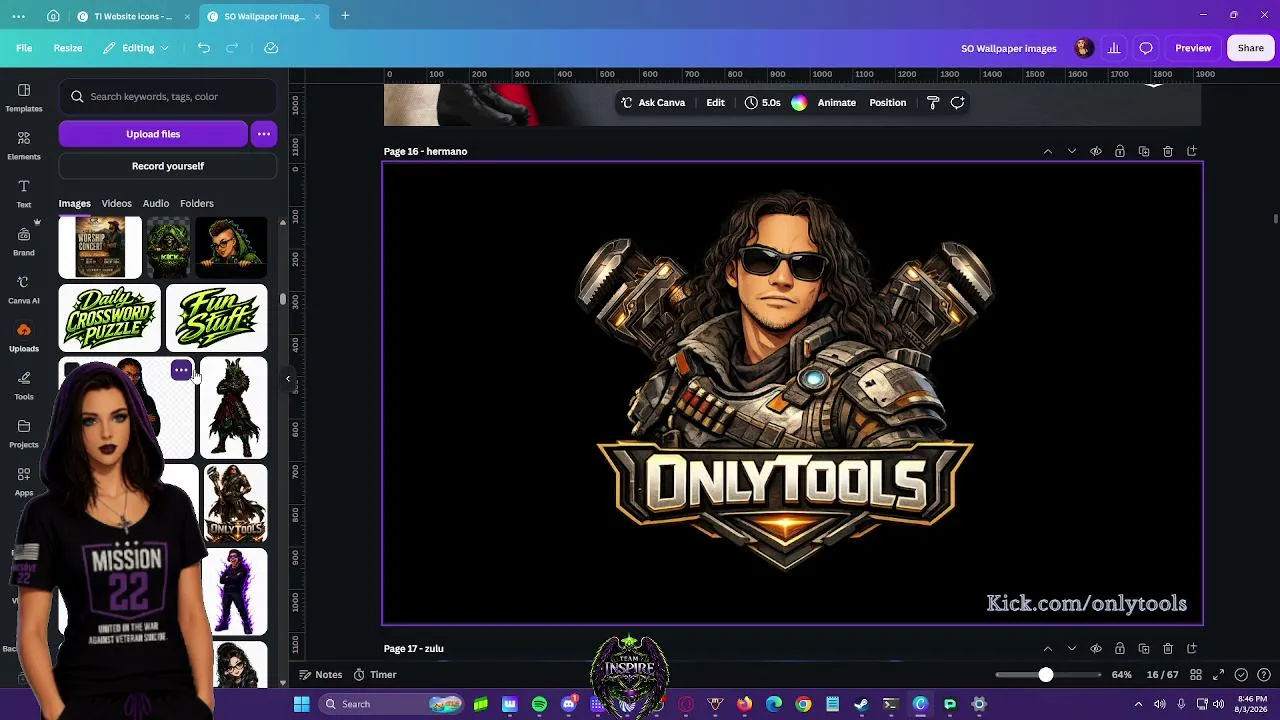Image resolution: width=1280 pixels, height=720 pixels.
Task: Duplicate Page 17 - zulu
Action: pyautogui.click(x=1144, y=648)
